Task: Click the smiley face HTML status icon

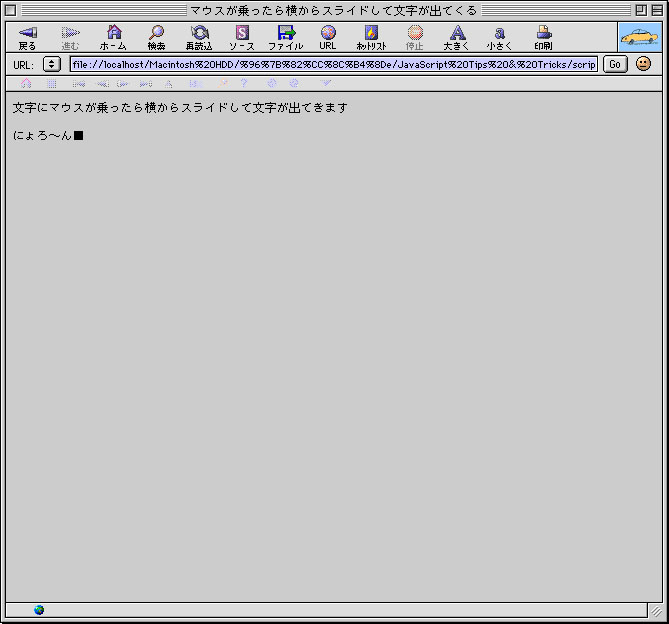Action: pos(643,64)
